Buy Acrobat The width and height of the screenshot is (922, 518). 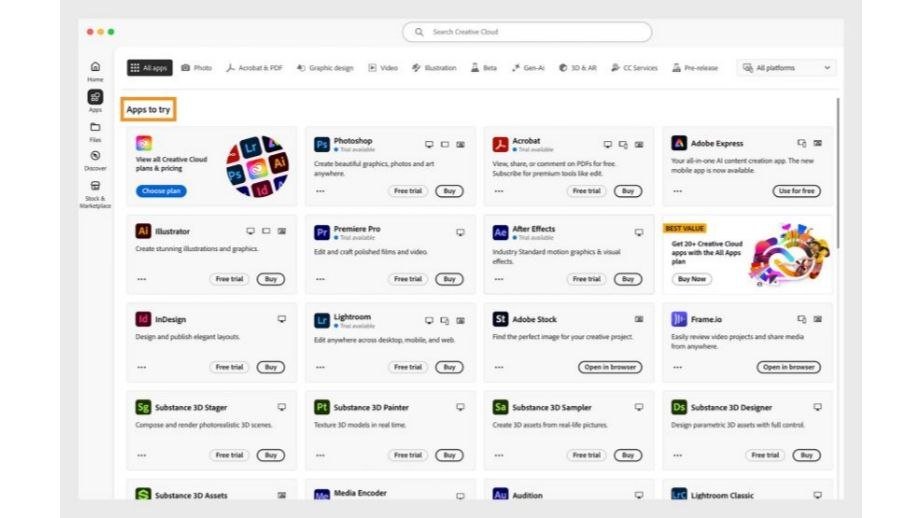click(x=628, y=191)
